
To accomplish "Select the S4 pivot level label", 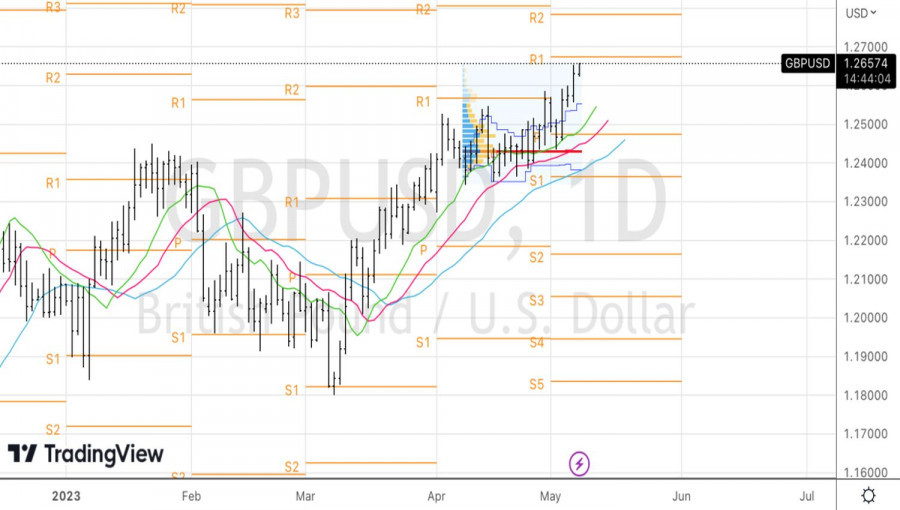I will pyautogui.click(x=536, y=342).
